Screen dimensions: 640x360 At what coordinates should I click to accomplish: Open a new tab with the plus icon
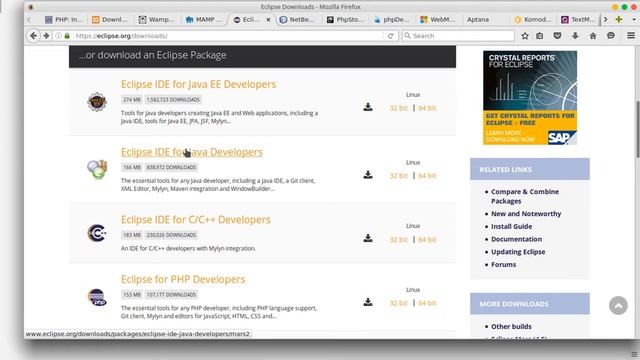pyautogui.click(x=619, y=19)
